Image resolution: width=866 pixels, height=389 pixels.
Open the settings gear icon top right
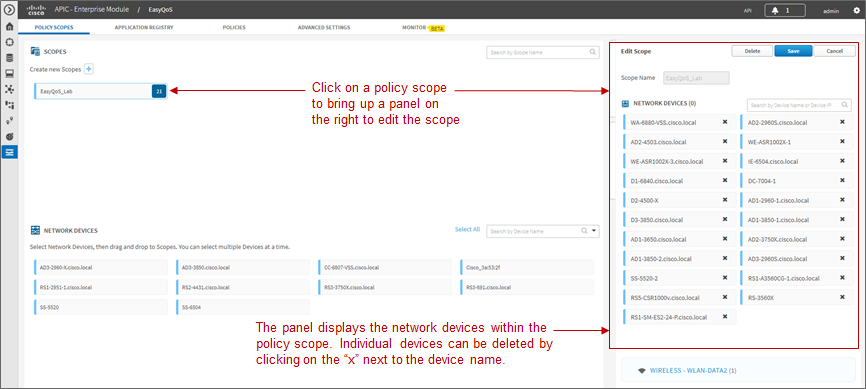[857, 10]
